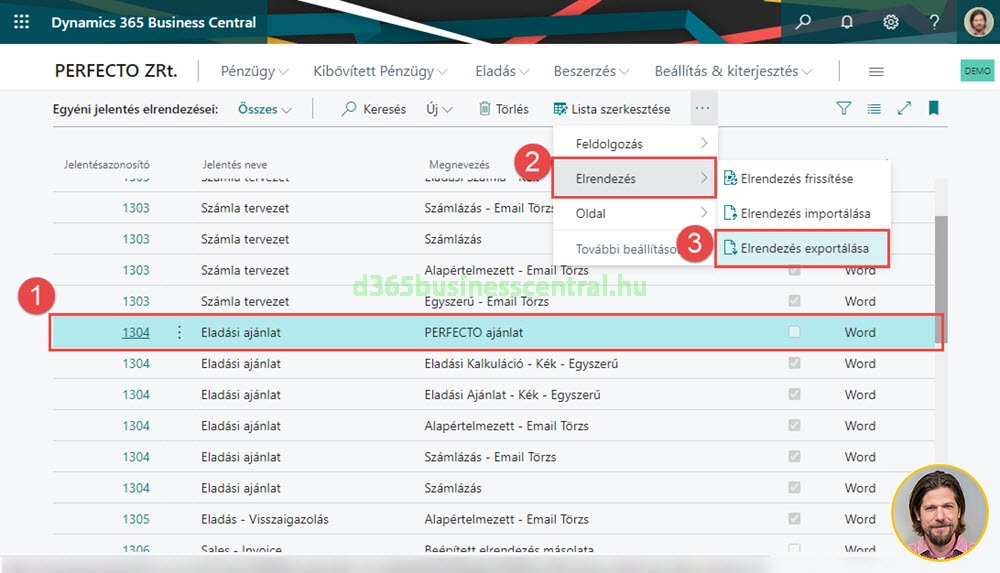This screenshot has width=1000, height=573.
Task: Click the bookmark icon in the toolbar
Action: coord(933,108)
